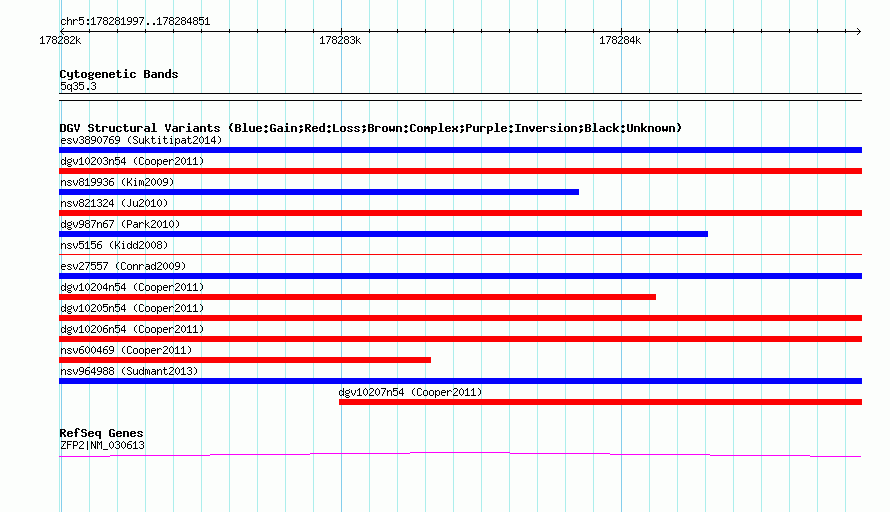Viewport: 890px width, 512px height.
Task: Click the dgv10205n54 (Cooper2011) label
Action: point(132,308)
